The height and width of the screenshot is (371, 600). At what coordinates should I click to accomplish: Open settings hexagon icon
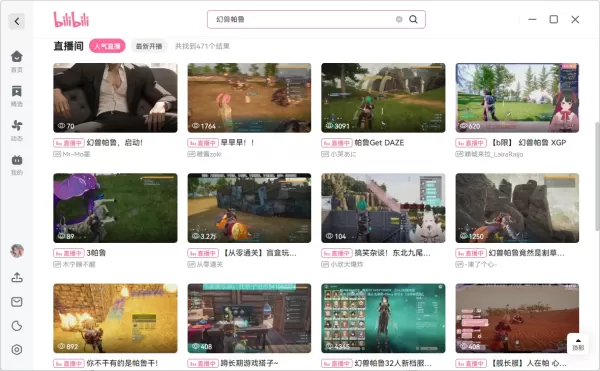tap(17, 350)
